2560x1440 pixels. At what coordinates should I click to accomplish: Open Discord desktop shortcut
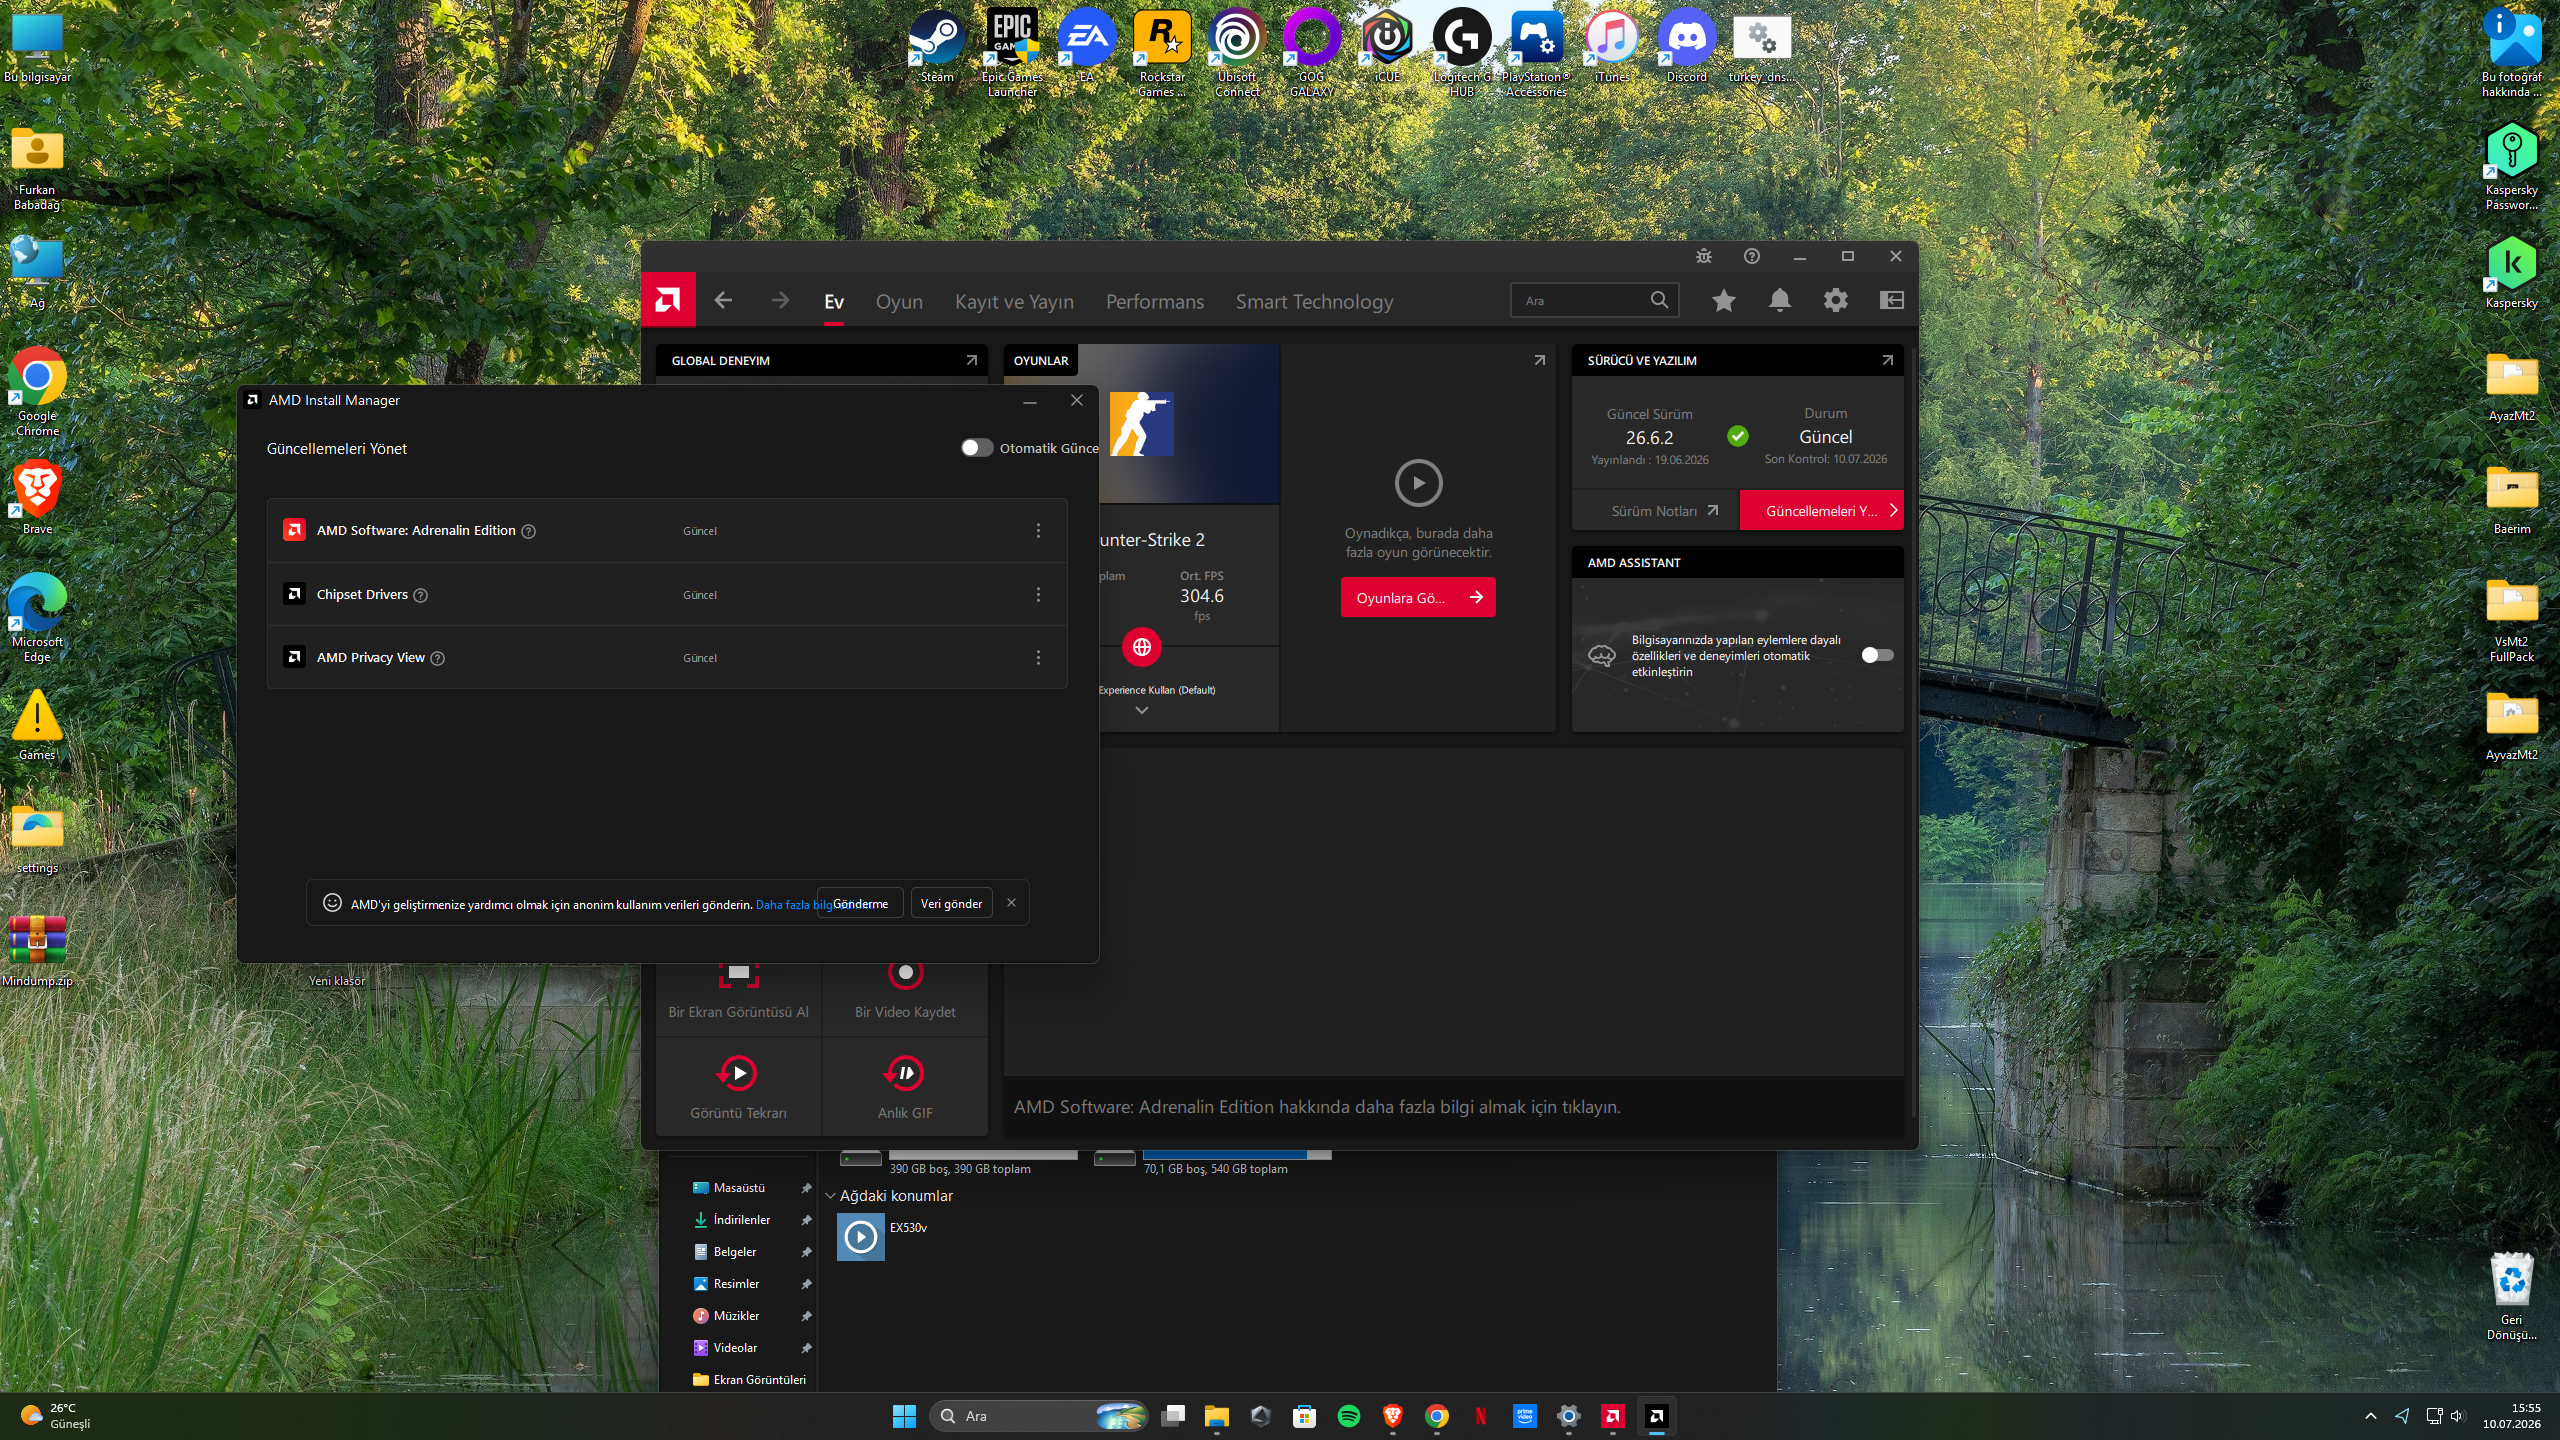pos(1687,47)
